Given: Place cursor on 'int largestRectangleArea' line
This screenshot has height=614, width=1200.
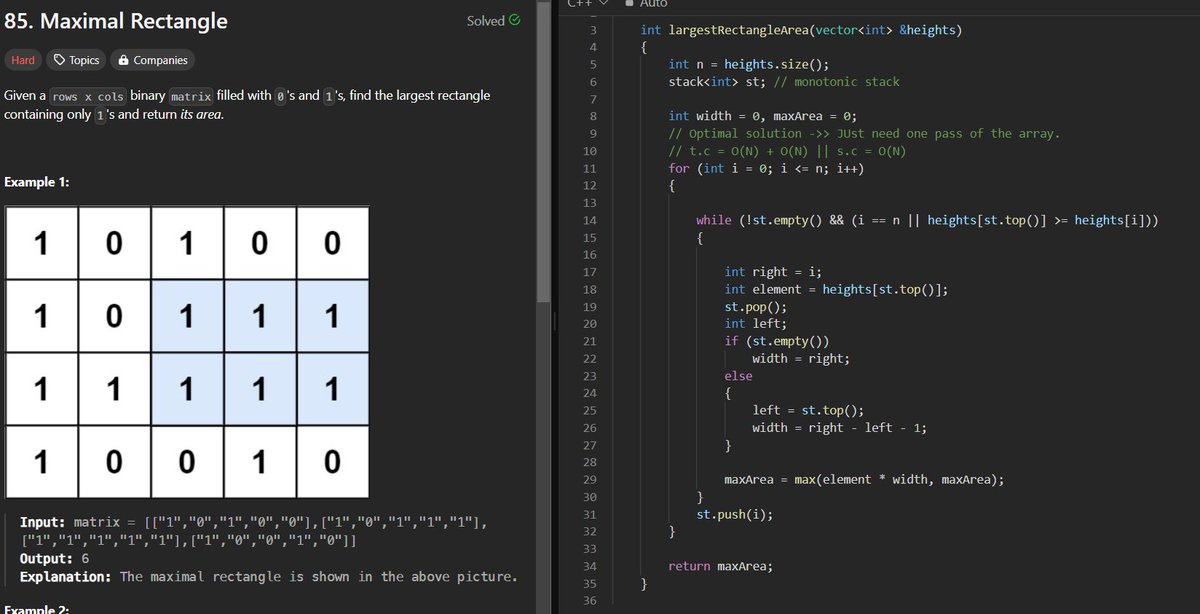Looking at the screenshot, I should tap(802, 29).
